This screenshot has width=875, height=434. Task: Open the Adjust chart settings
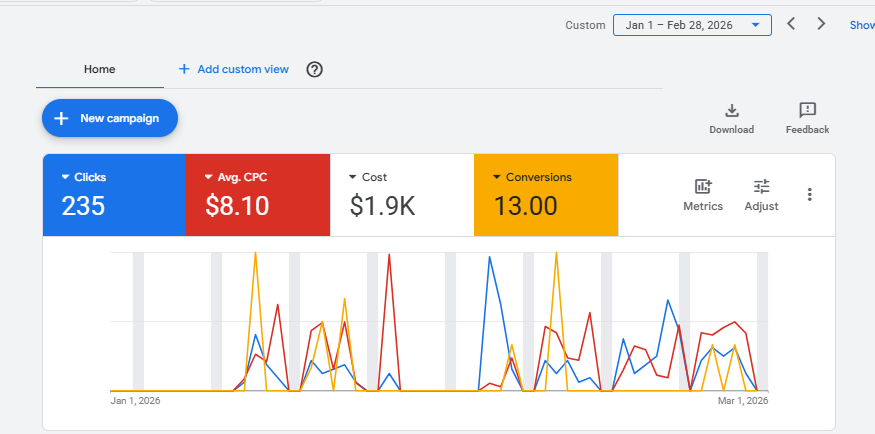[761, 195]
